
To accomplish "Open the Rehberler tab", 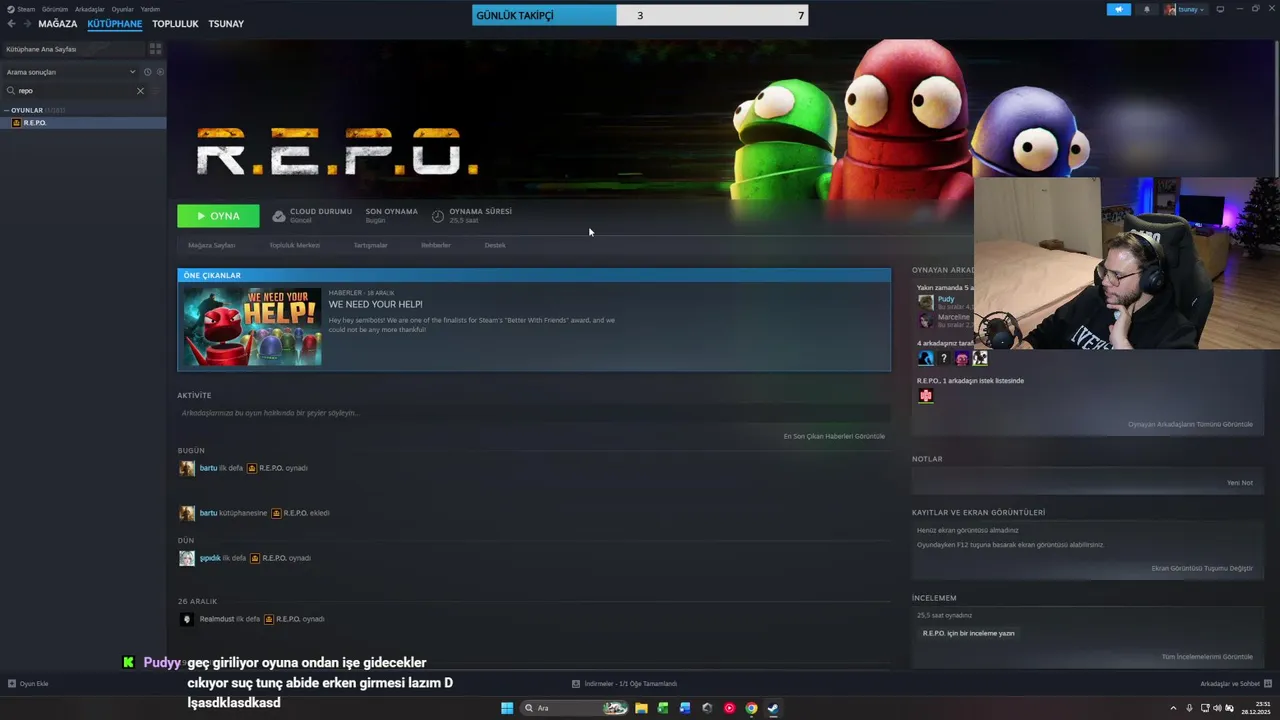I will coord(436,245).
